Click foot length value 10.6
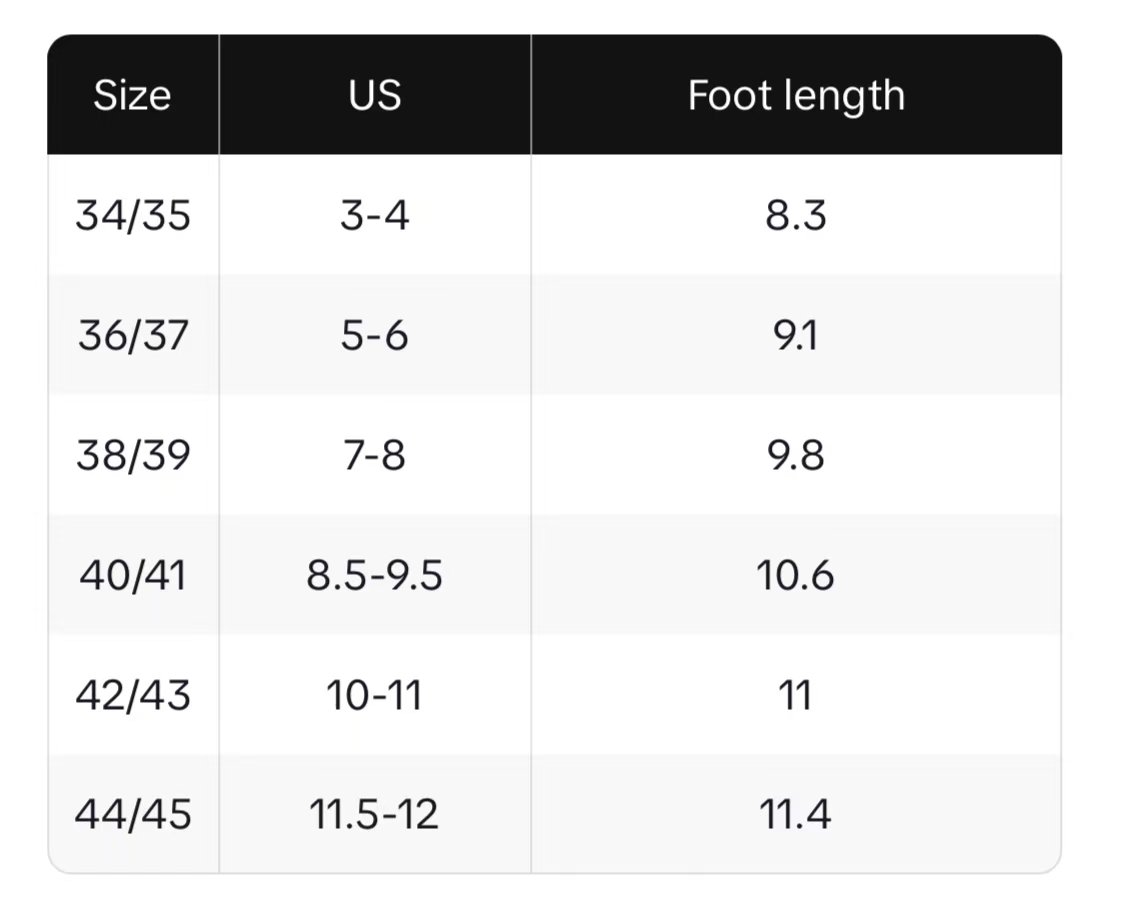The width and height of the screenshot is (1124, 912). point(796,575)
